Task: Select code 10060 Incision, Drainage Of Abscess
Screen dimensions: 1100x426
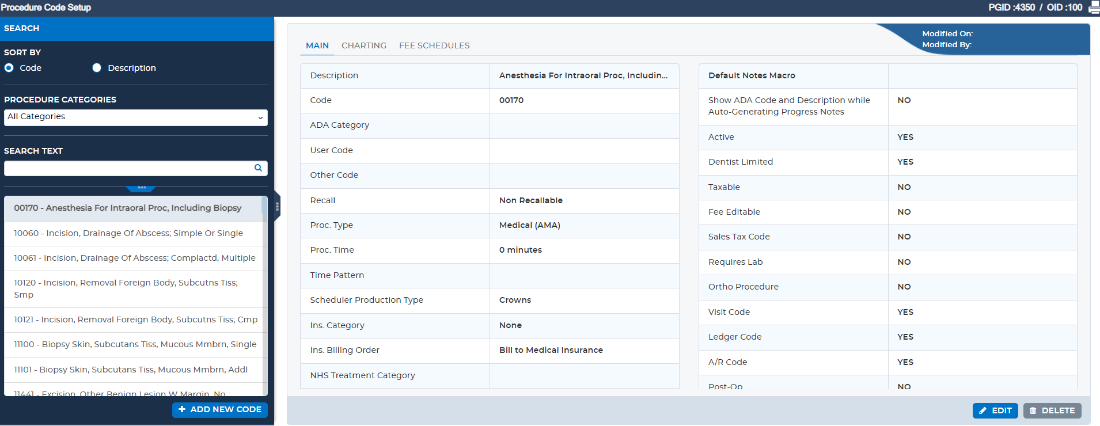Action: click(x=128, y=233)
